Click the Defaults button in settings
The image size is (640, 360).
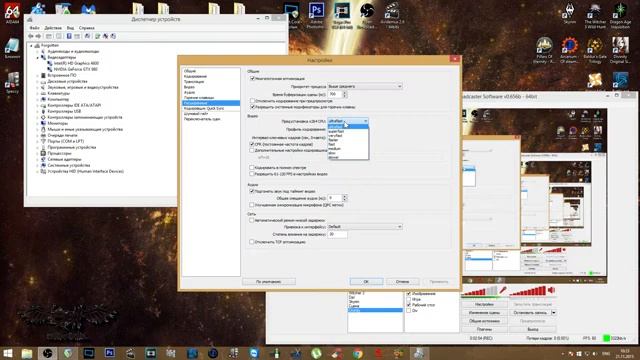tap(269, 282)
